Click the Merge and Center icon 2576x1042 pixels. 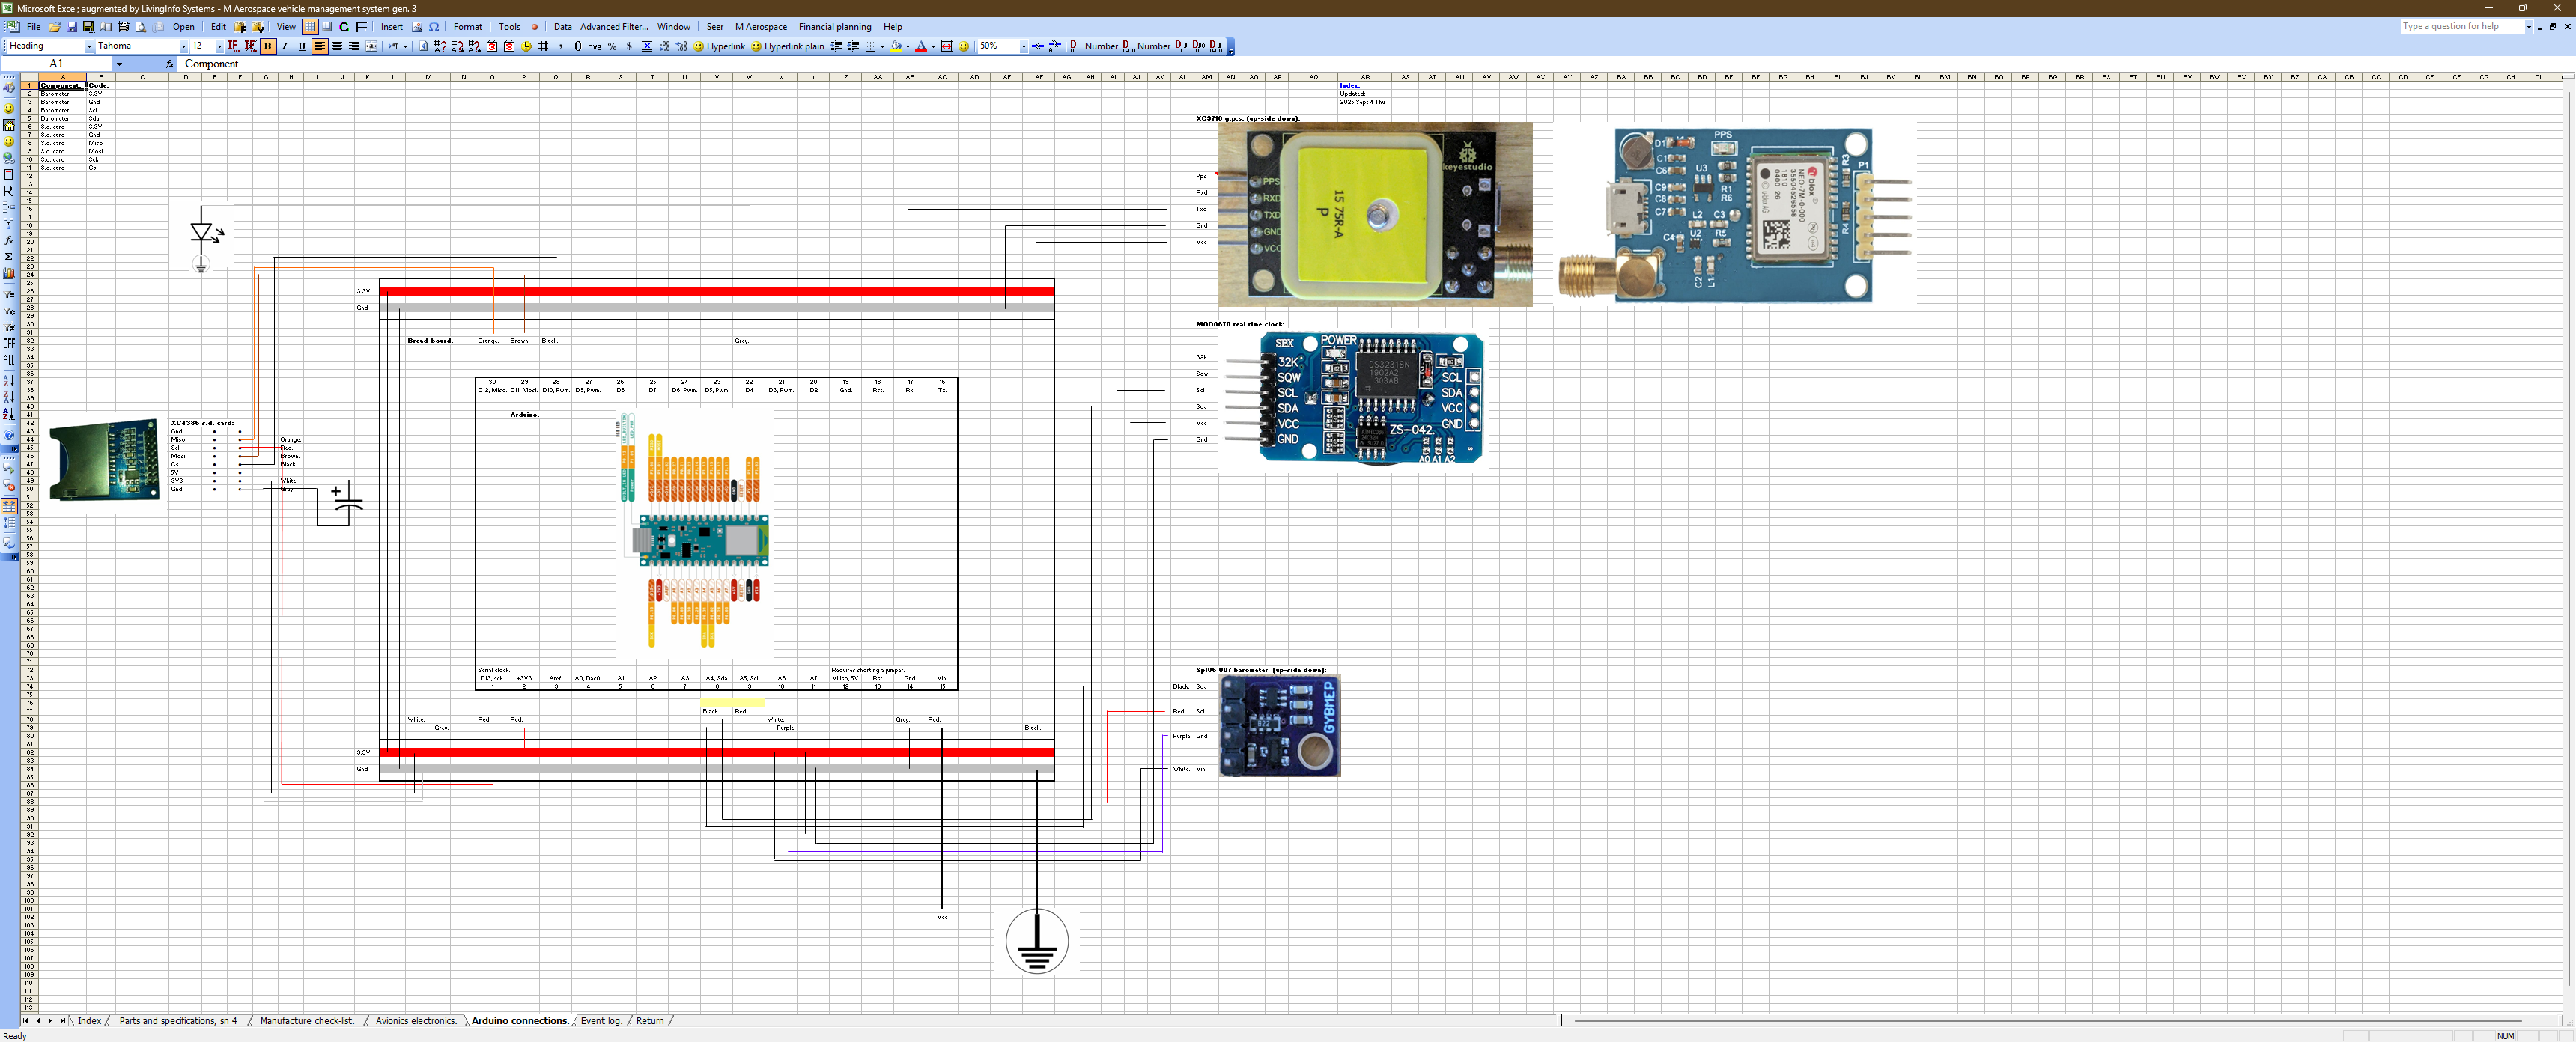(372, 46)
